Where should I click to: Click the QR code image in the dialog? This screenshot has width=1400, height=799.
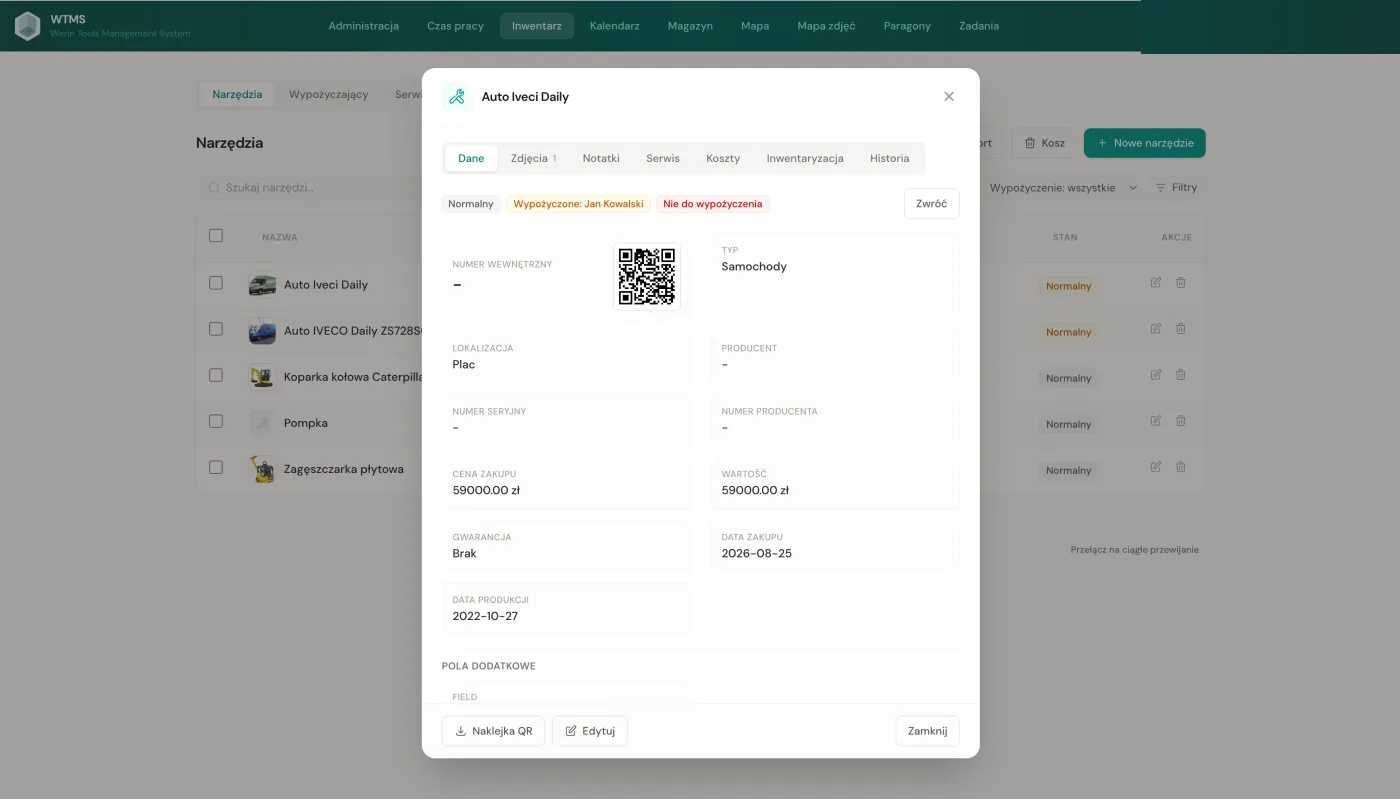coord(647,277)
